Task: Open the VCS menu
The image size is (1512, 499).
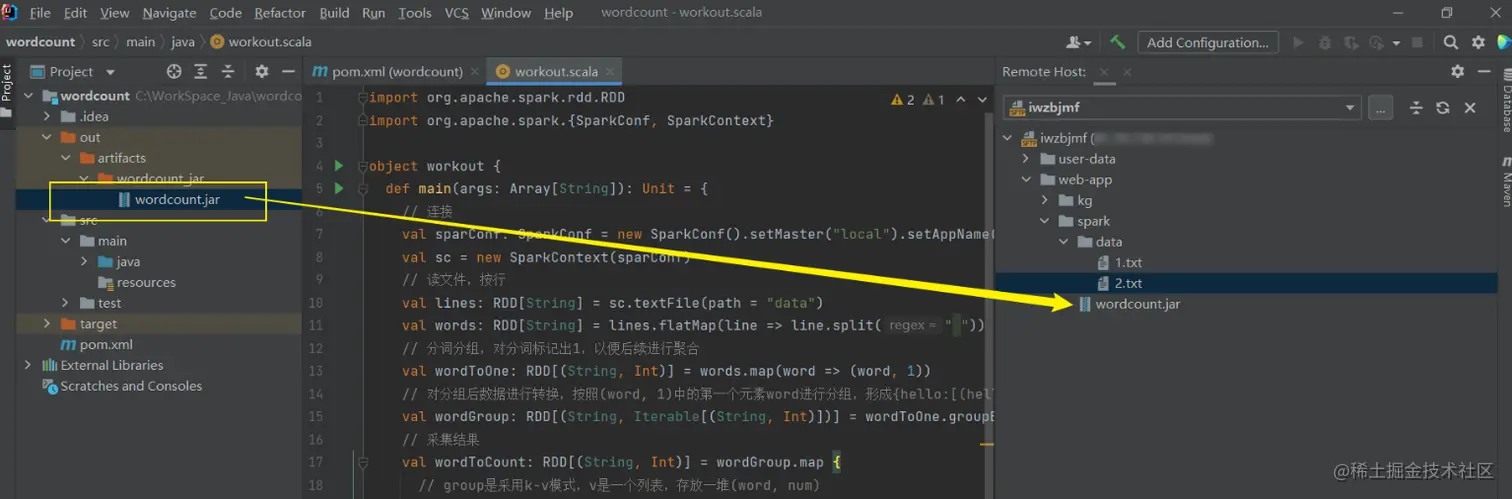Action: [x=456, y=13]
